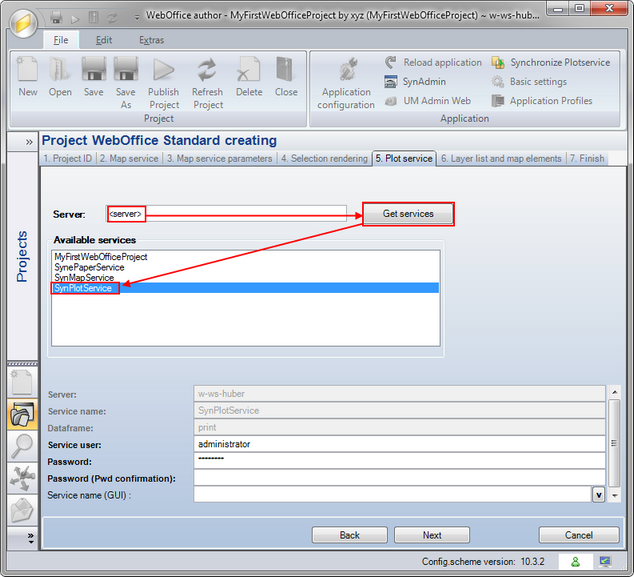Image resolution: width=634 pixels, height=577 pixels.
Task: Go to 4. Selection rendering tab
Action: click(x=324, y=159)
